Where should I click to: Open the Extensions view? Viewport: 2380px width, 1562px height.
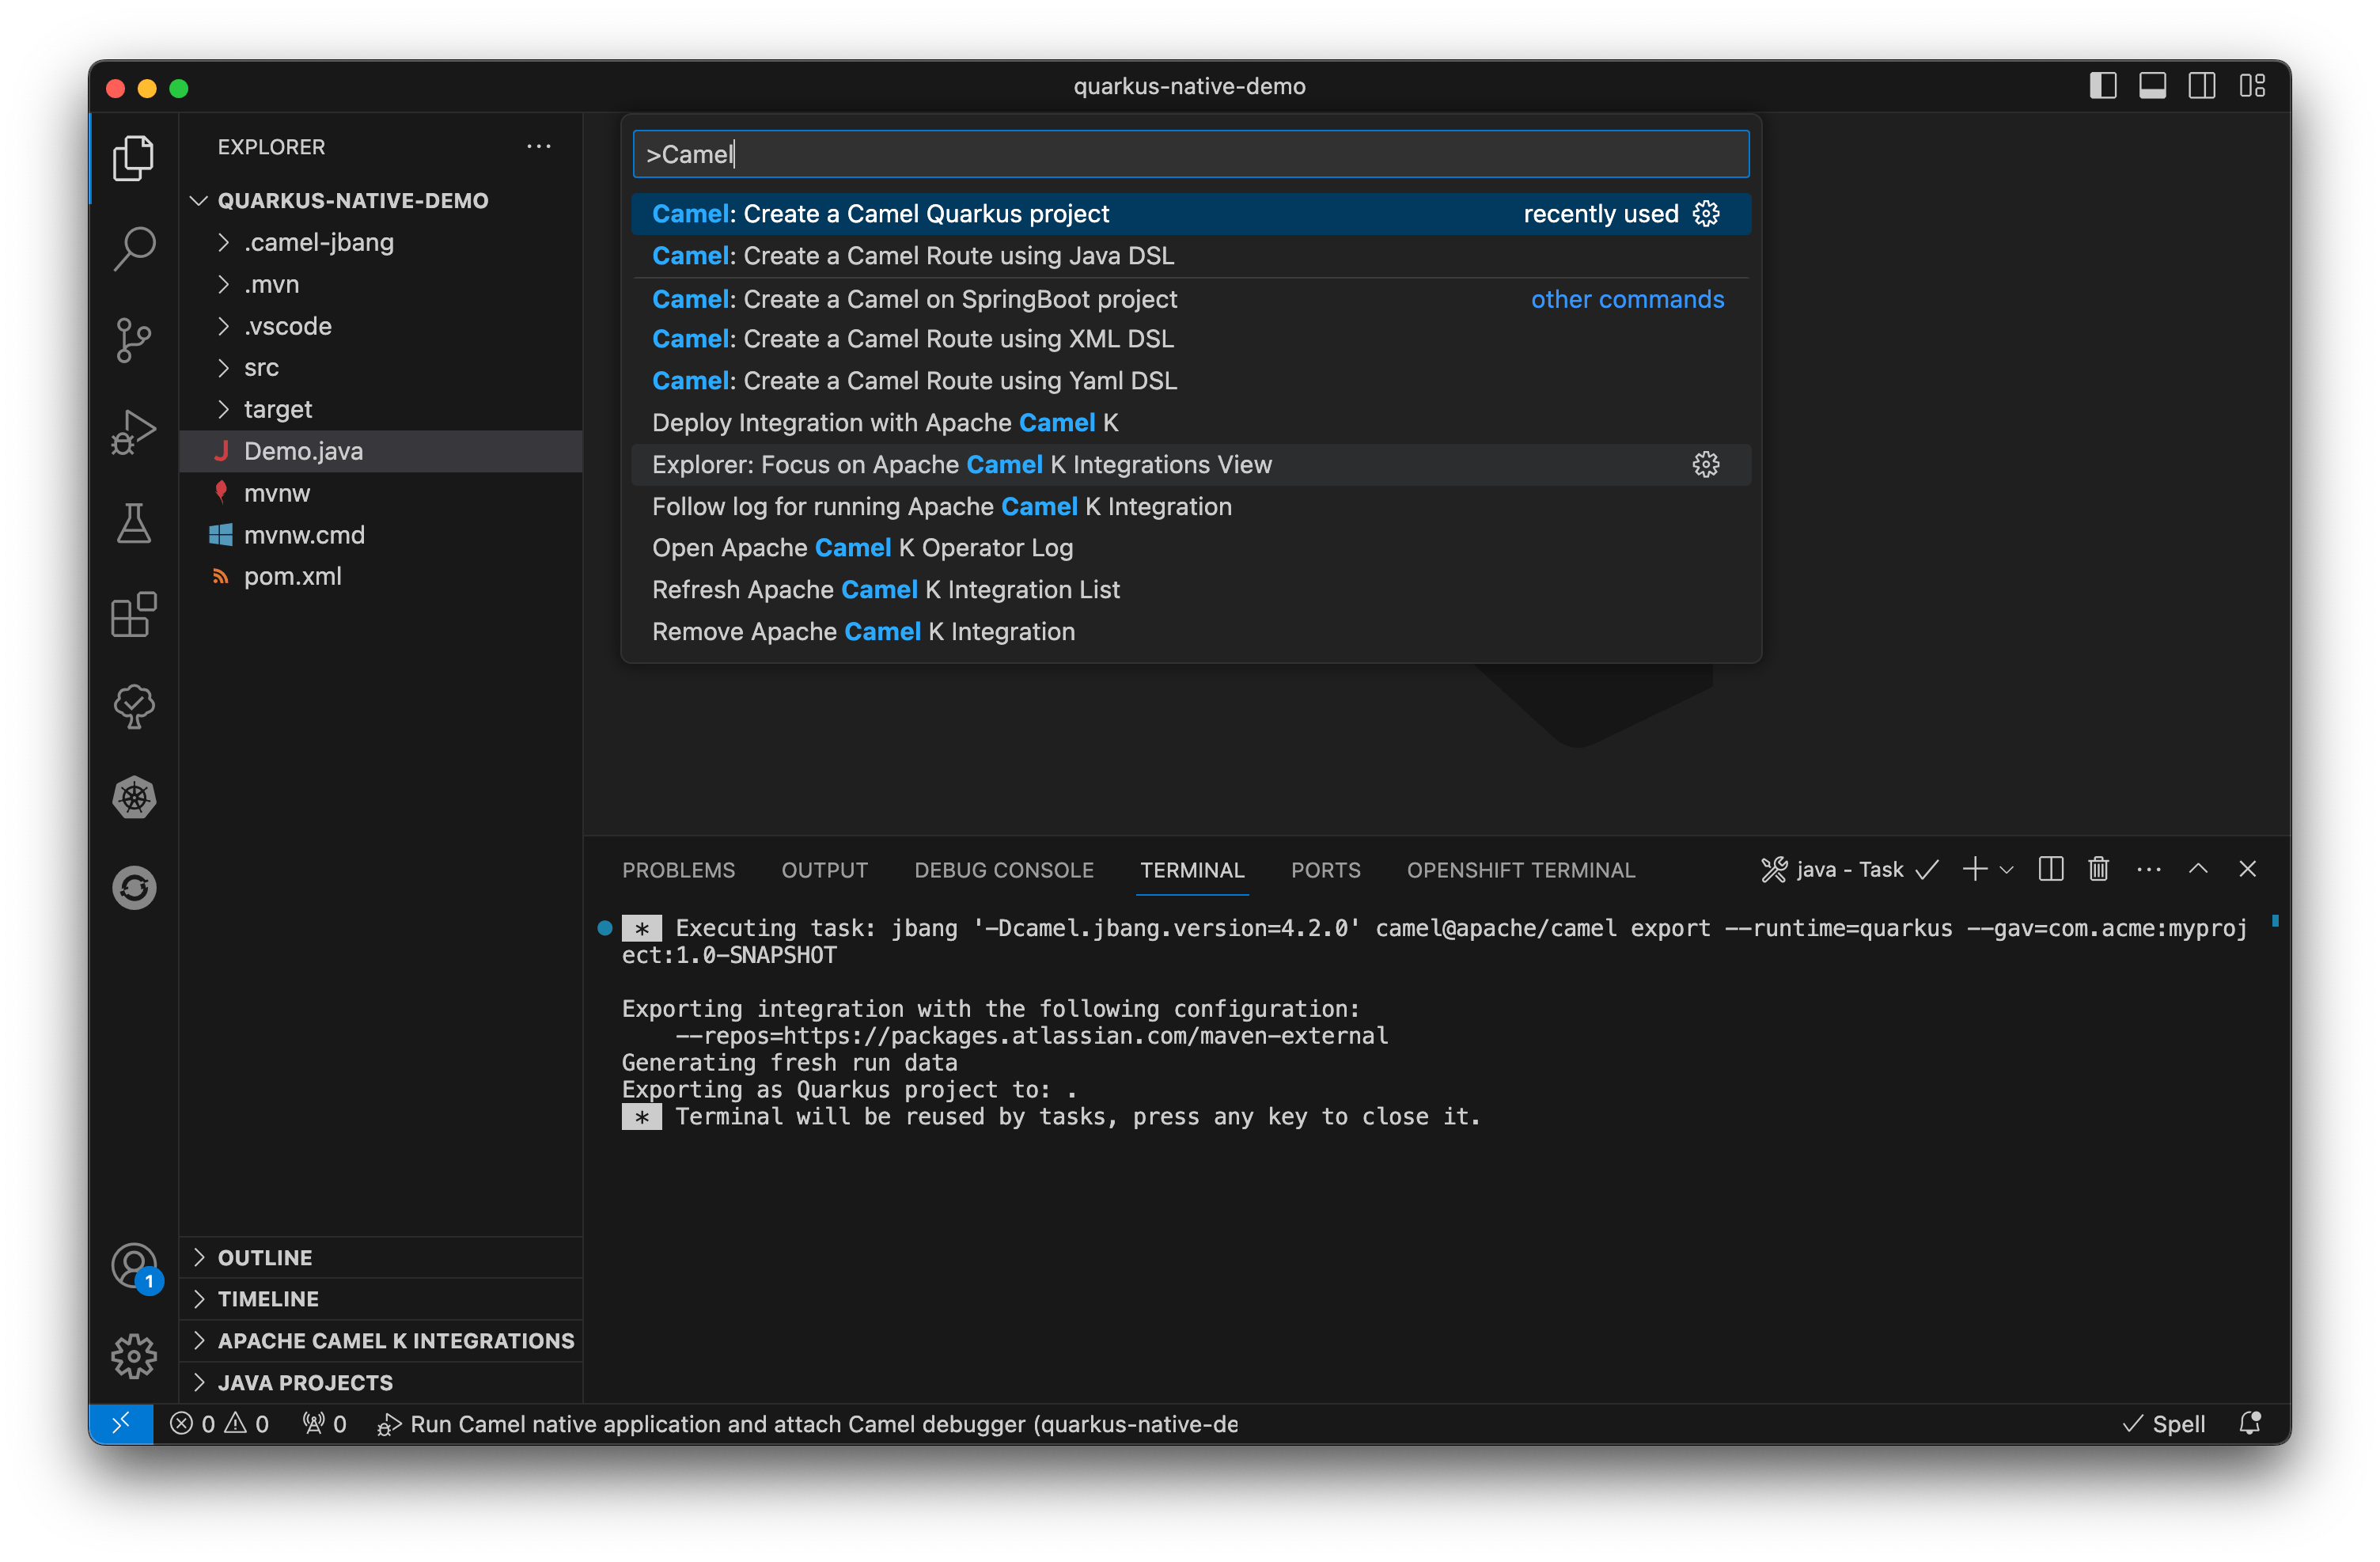[x=133, y=616]
